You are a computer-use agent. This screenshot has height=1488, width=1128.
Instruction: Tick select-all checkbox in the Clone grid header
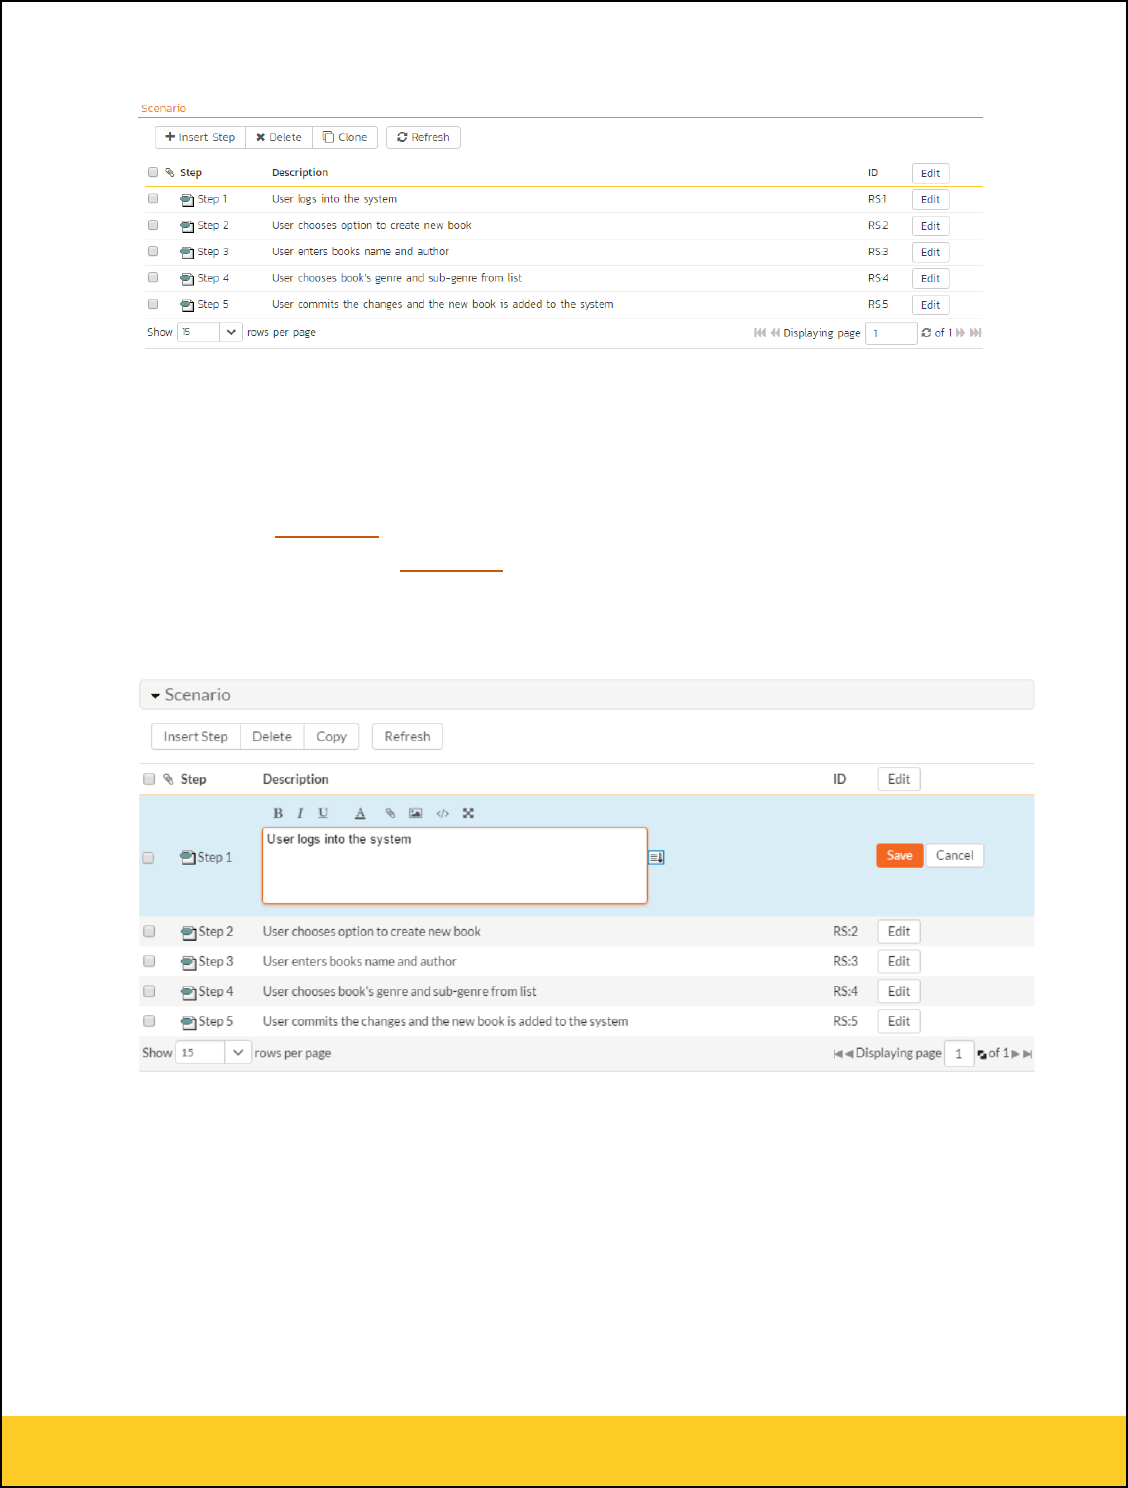pyautogui.click(x=153, y=172)
